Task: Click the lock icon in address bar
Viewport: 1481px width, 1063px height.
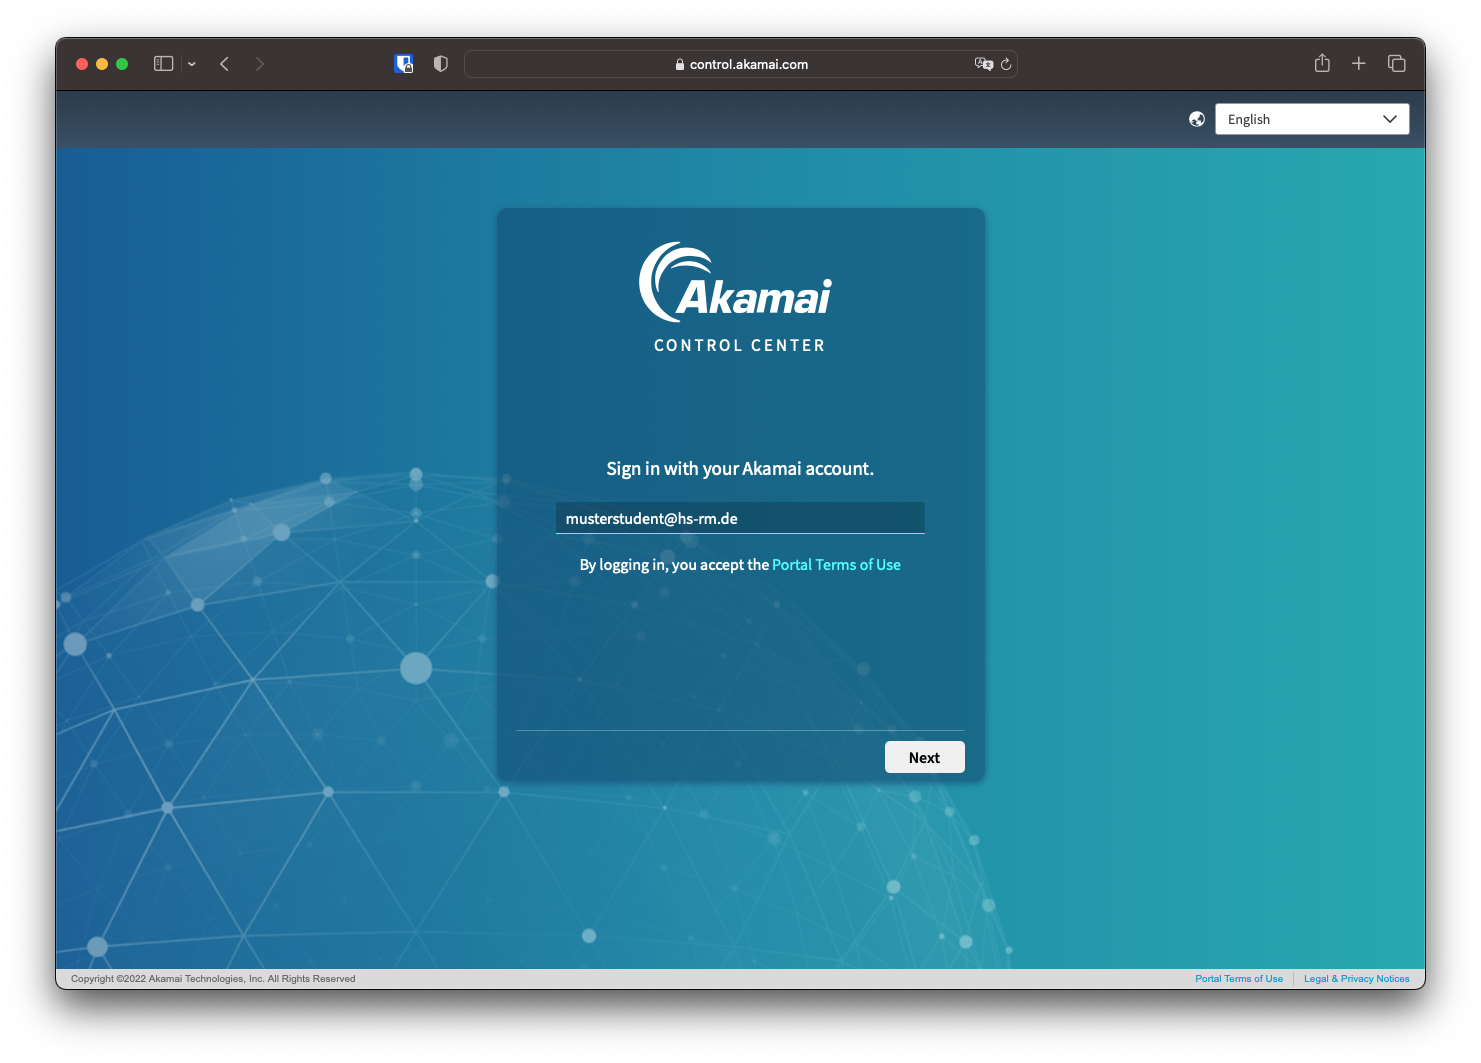Action: click(x=680, y=64)
